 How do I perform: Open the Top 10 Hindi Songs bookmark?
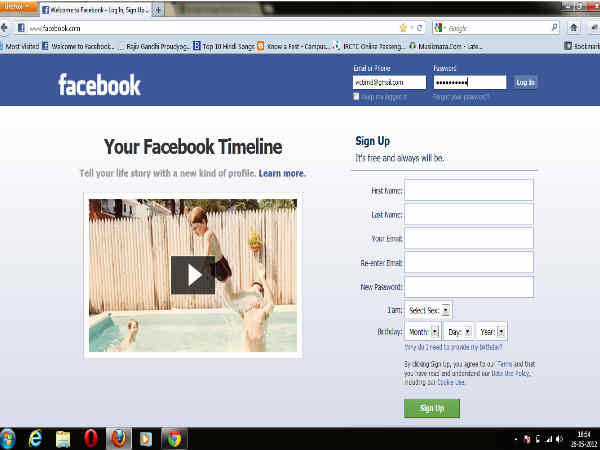pyautogui.click(x=224, y=46)
